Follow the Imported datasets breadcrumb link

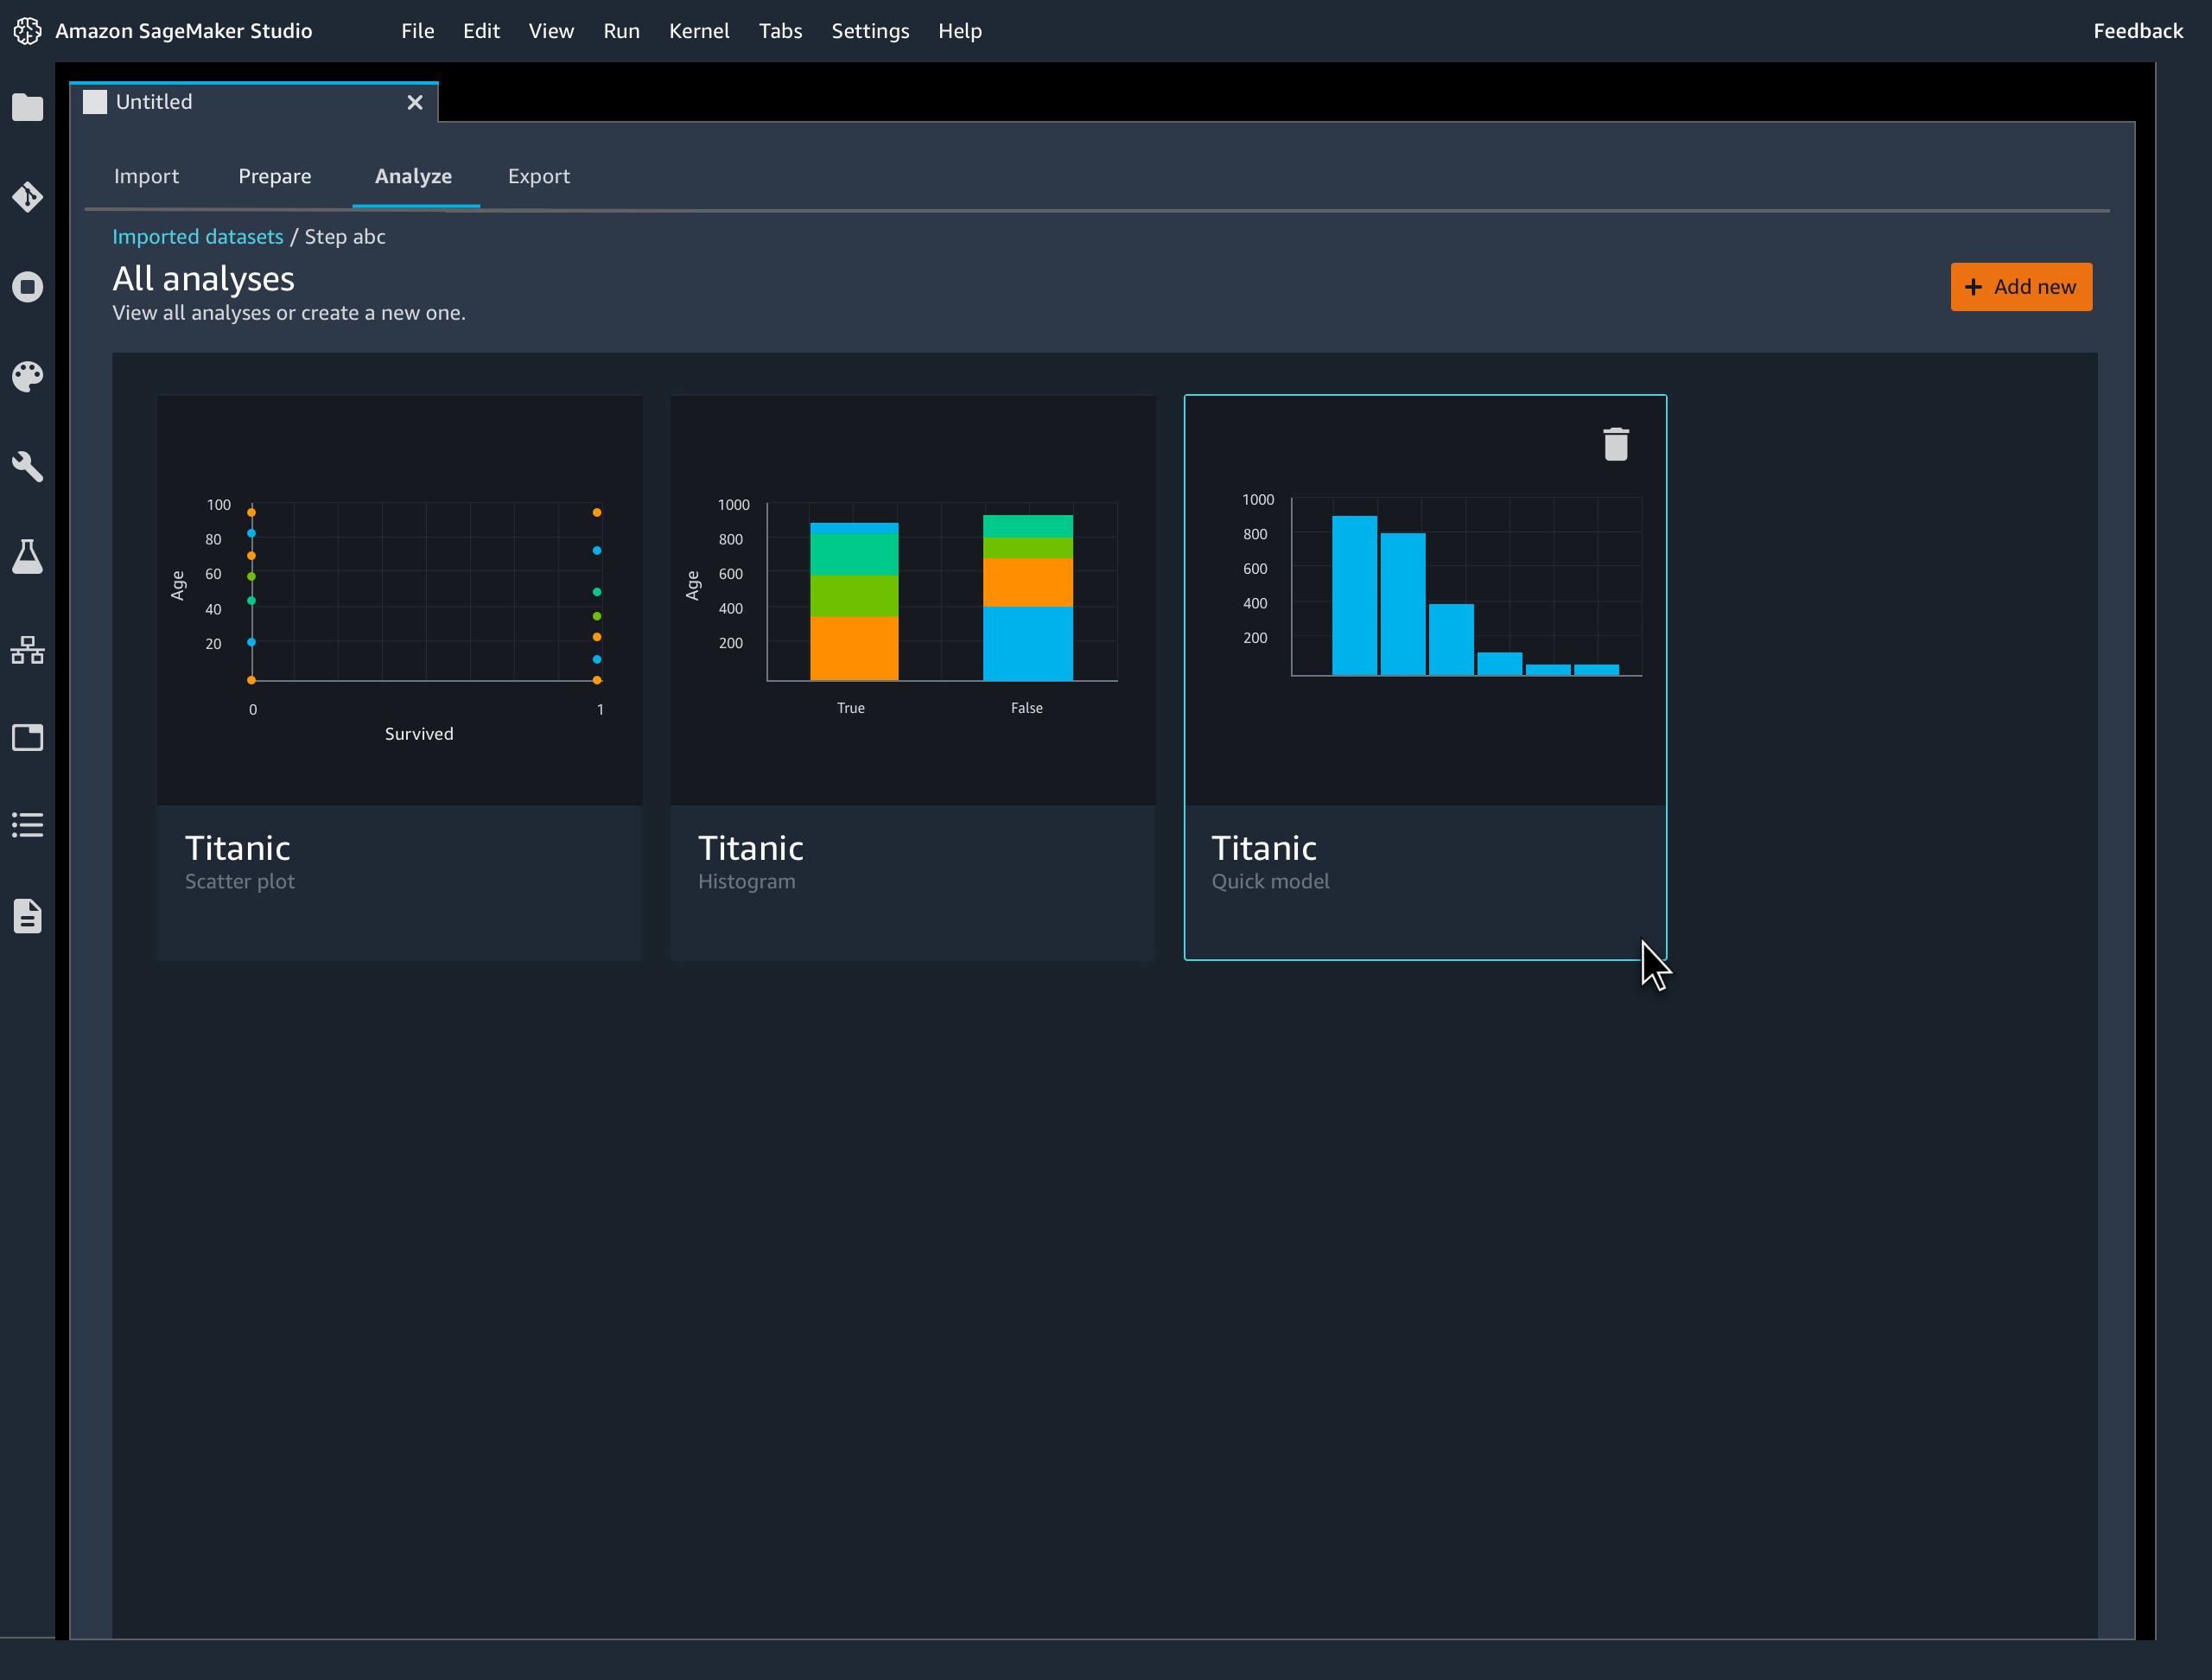pyautogui.click(x=197, y=236)
